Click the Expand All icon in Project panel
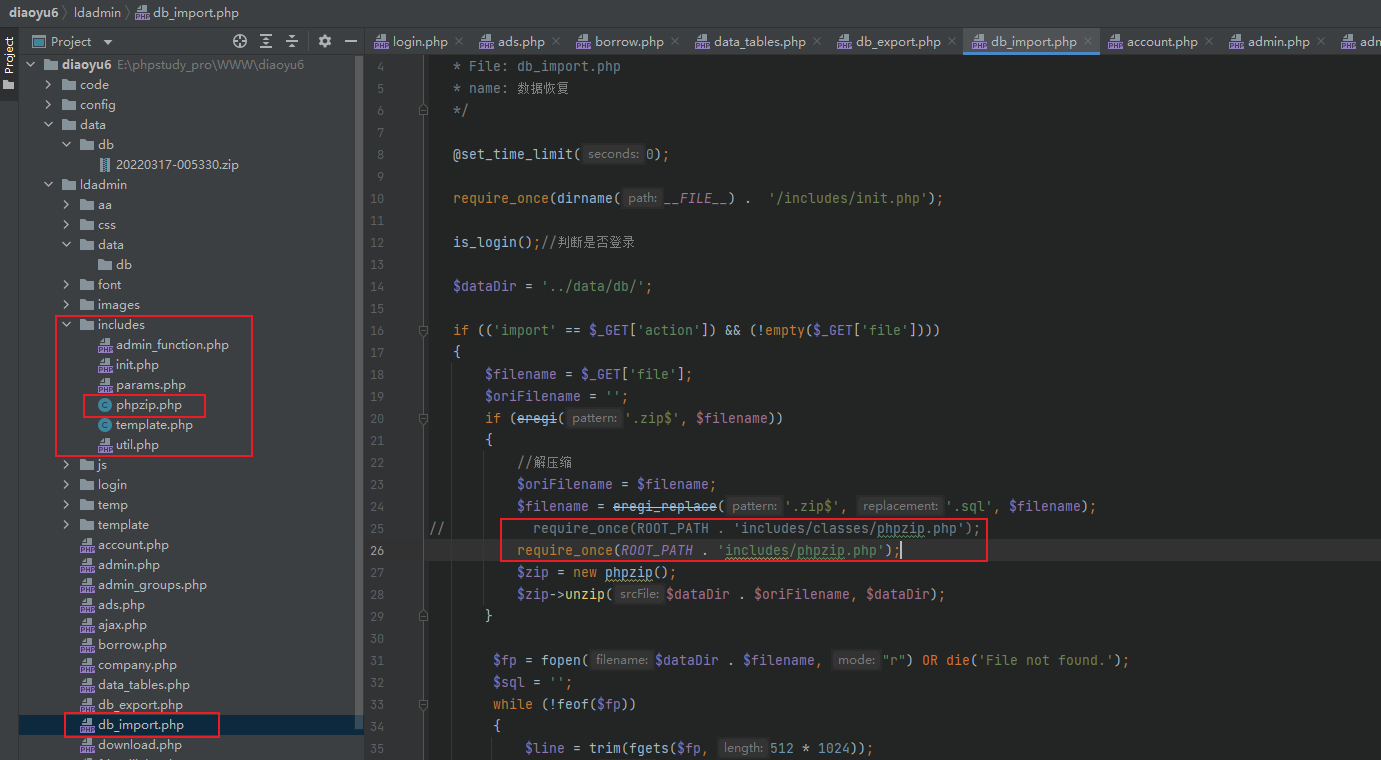 (x=266, y=41)
